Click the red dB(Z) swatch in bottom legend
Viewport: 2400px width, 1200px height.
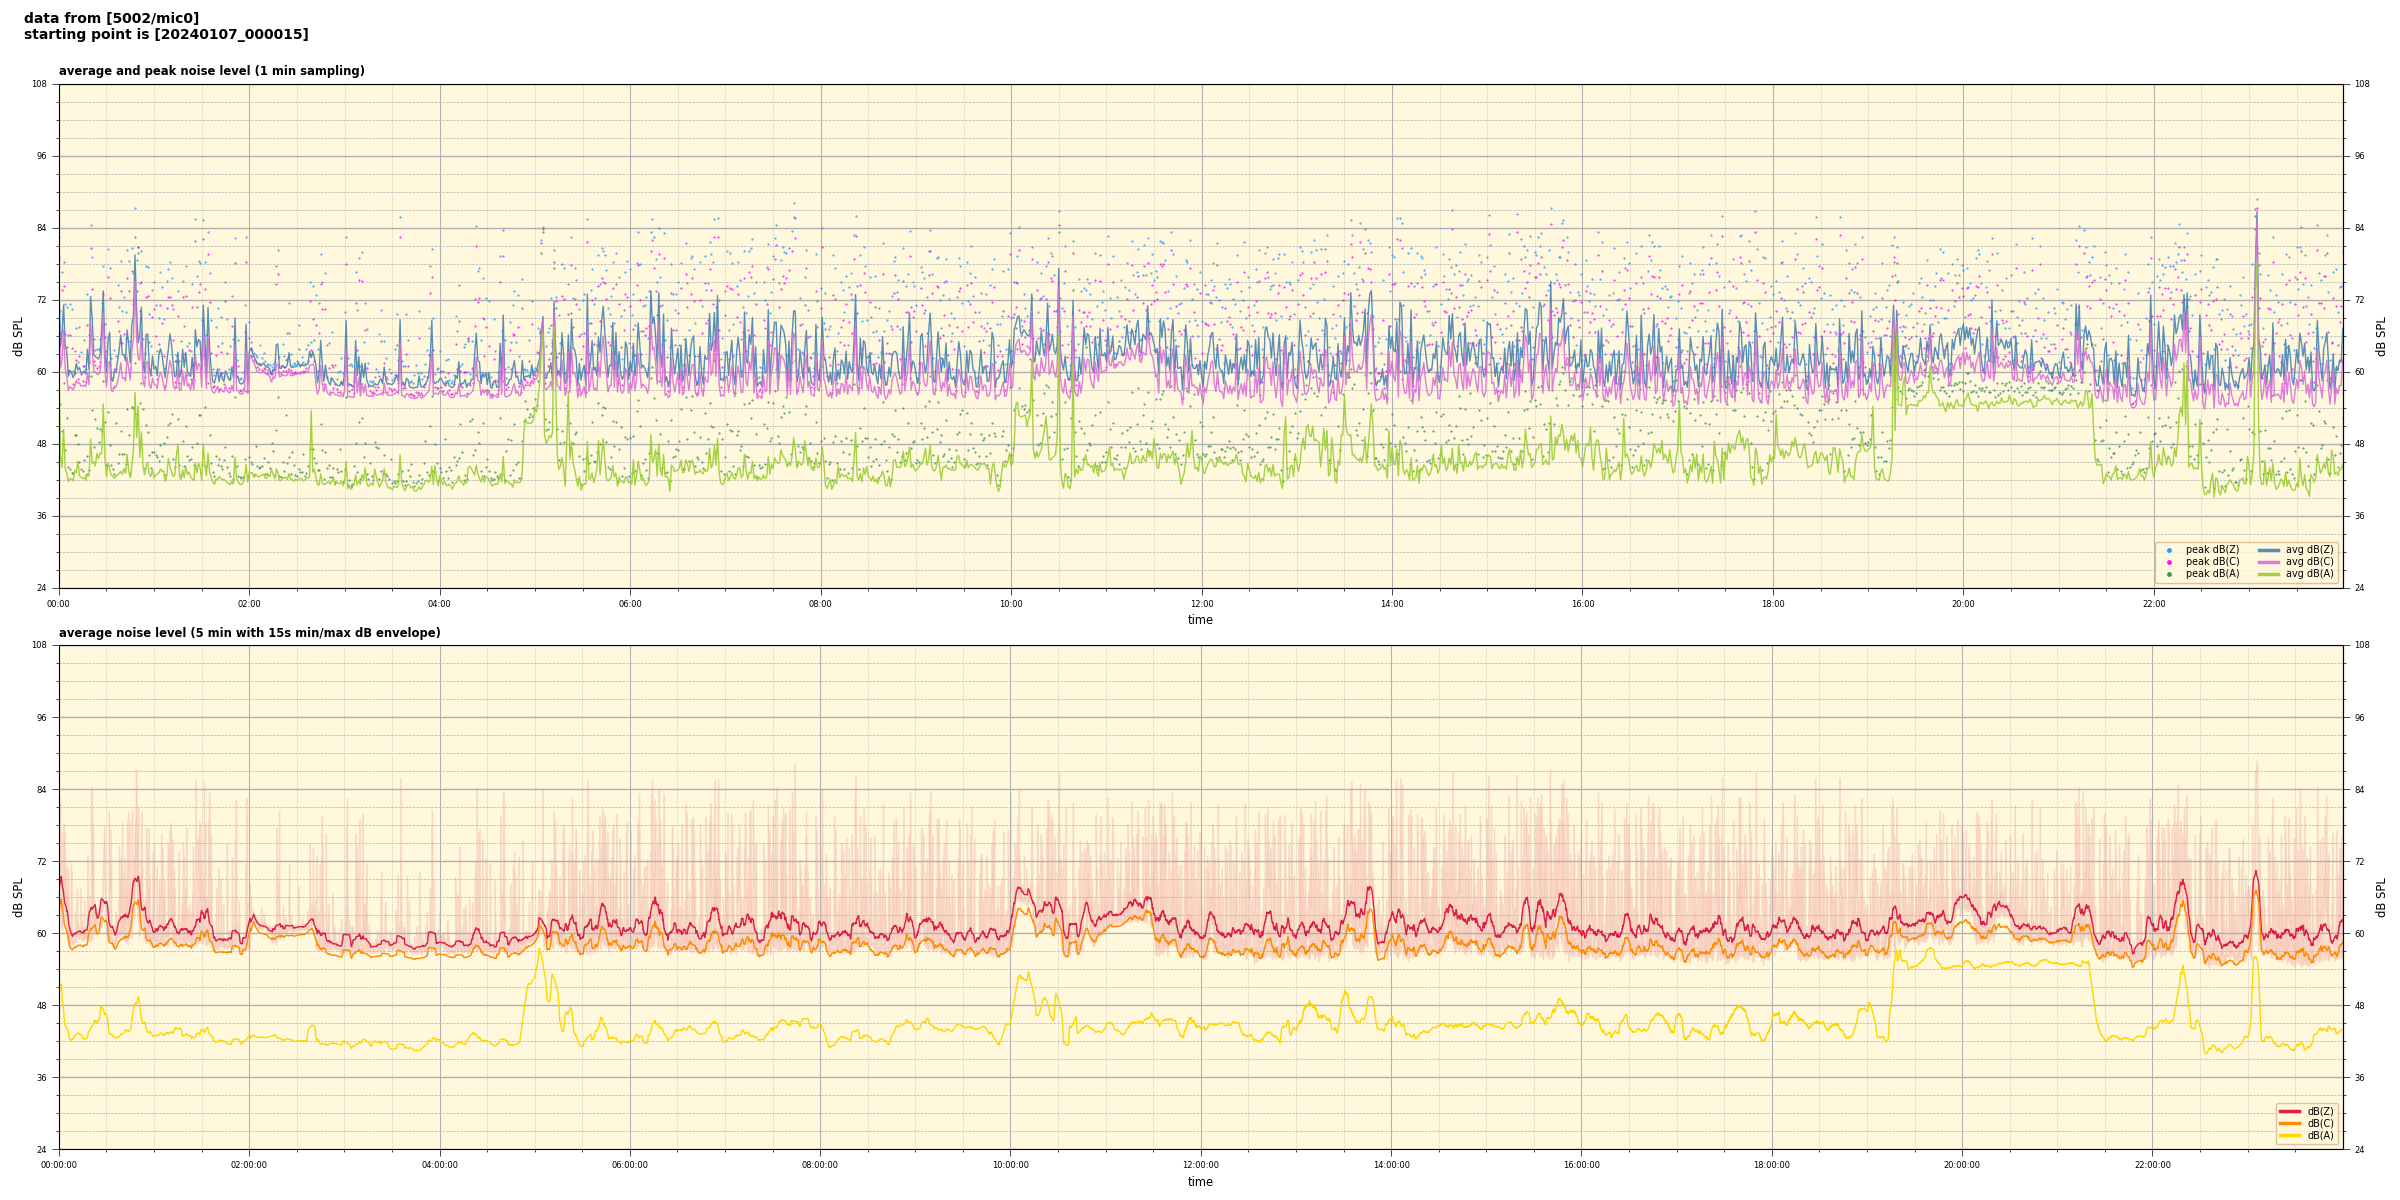point(2289,1111)
